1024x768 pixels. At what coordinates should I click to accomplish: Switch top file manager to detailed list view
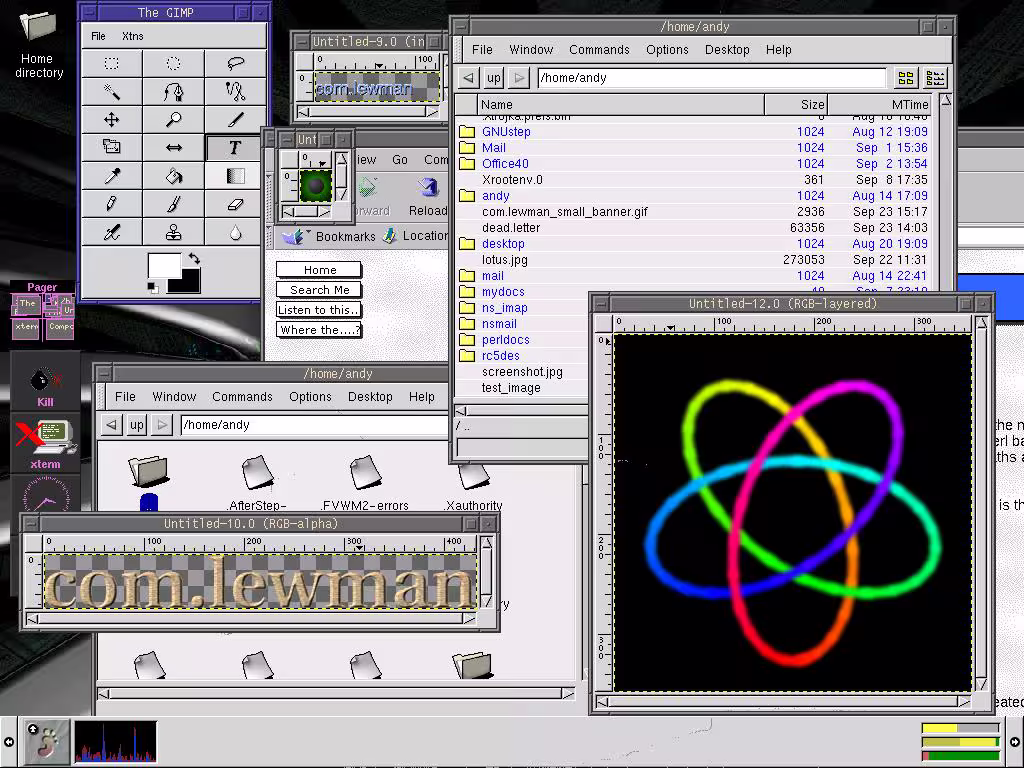(x=935, y=78)
